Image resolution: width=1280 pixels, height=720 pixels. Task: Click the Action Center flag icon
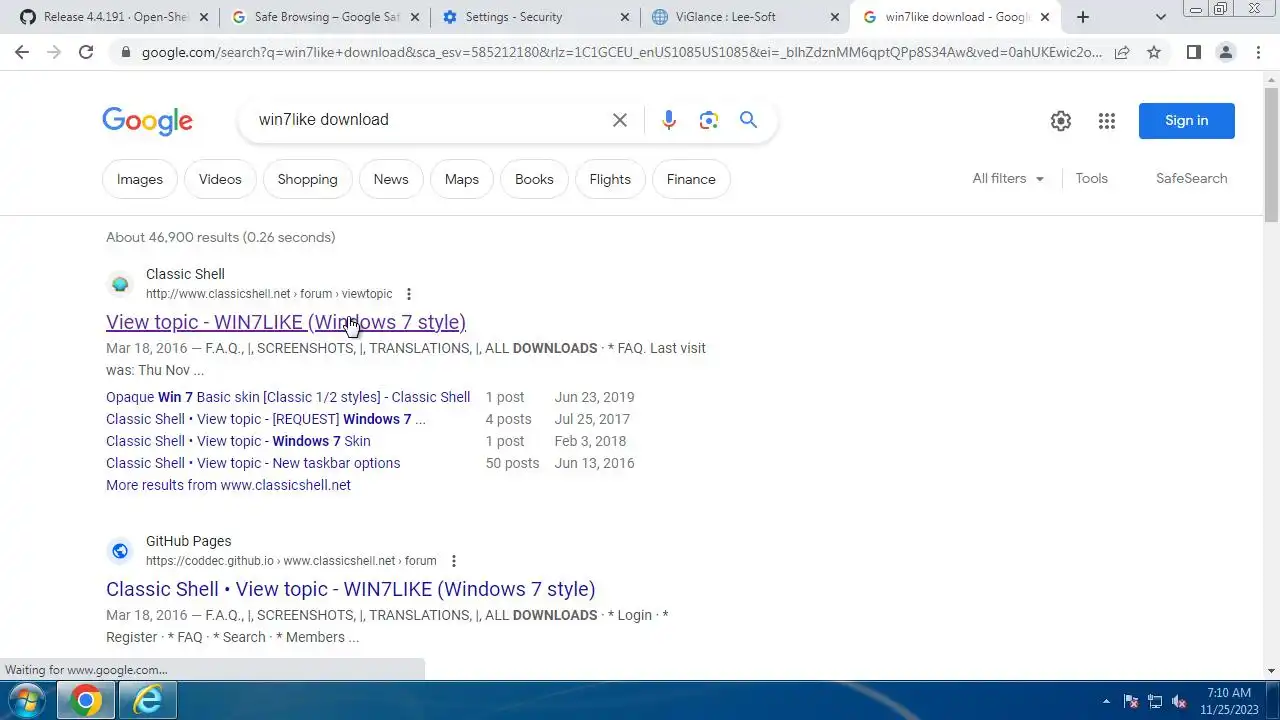[1131, 701]
